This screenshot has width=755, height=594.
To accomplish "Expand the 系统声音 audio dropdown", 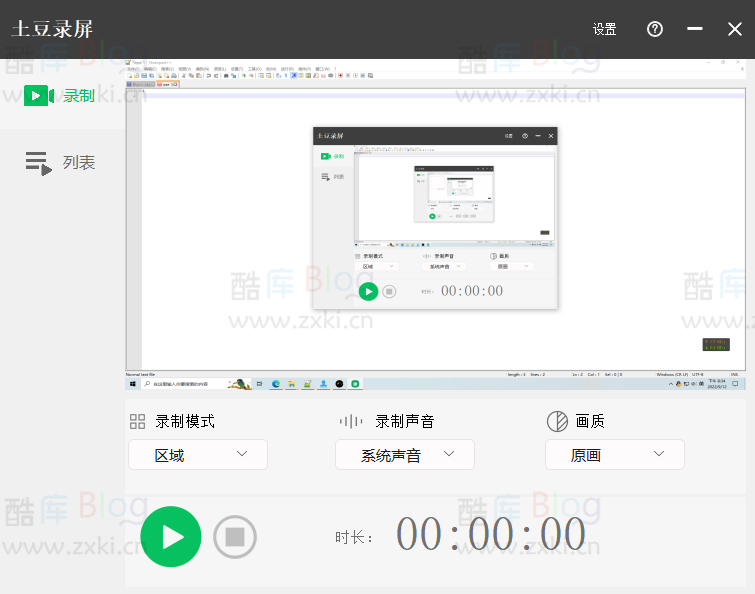I will [x=405, y=454].
